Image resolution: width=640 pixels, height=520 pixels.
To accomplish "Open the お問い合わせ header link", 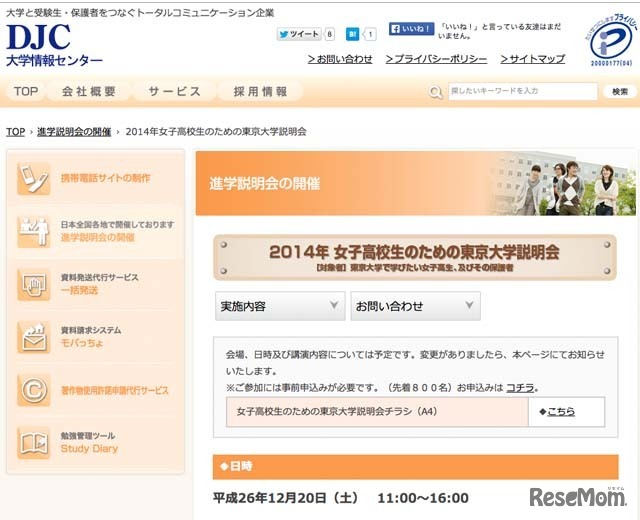I will point(340,59).
